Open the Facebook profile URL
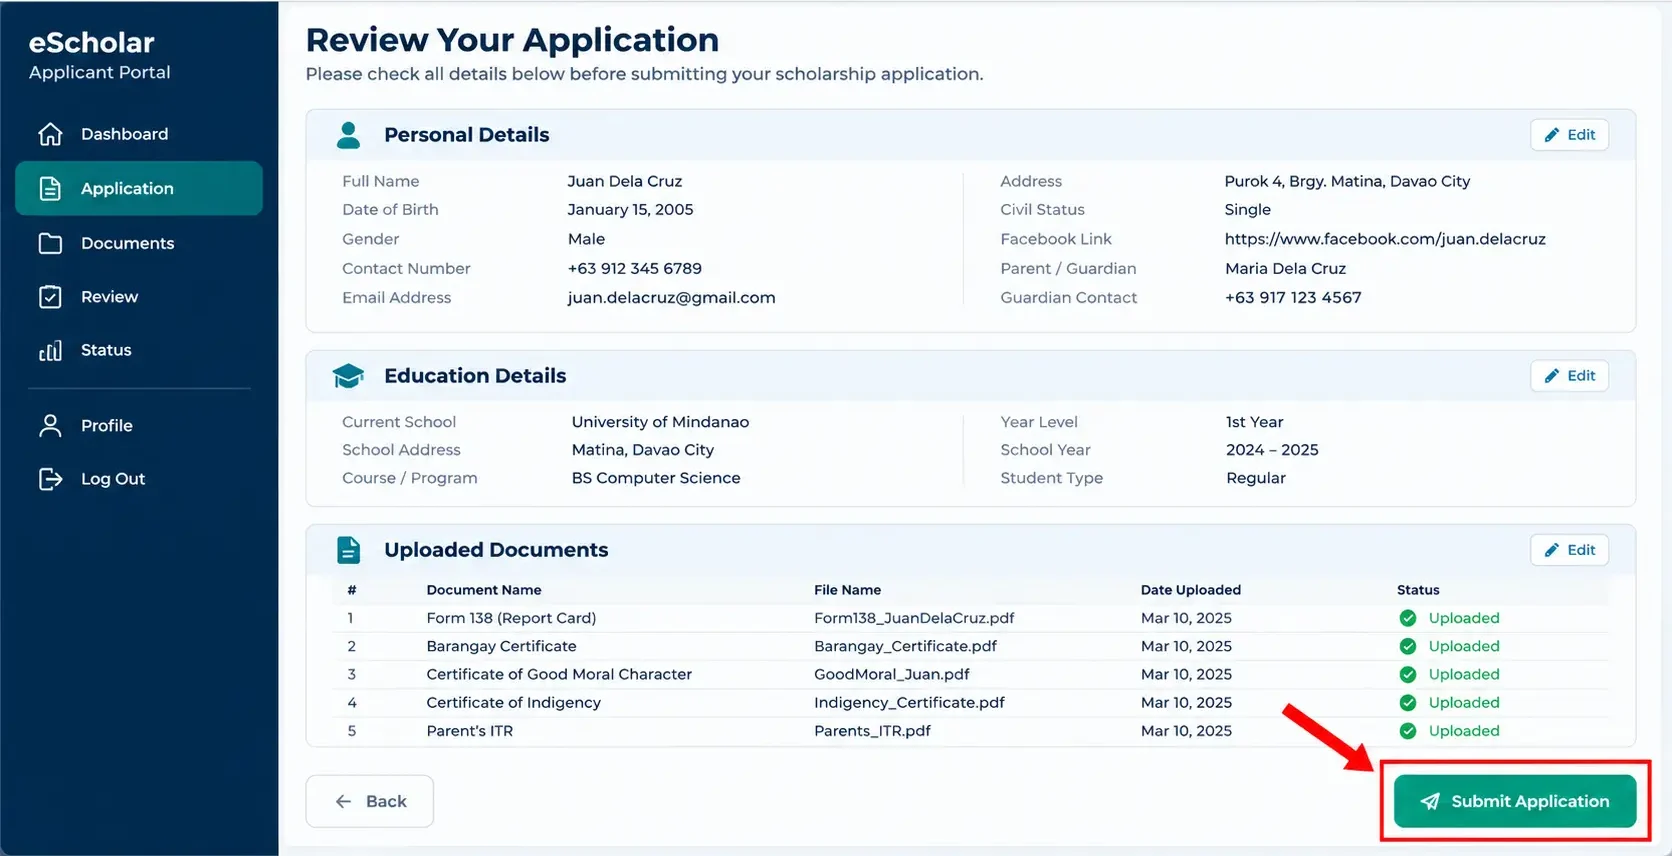This screenshot has width=1672, height=856. 1385,239
